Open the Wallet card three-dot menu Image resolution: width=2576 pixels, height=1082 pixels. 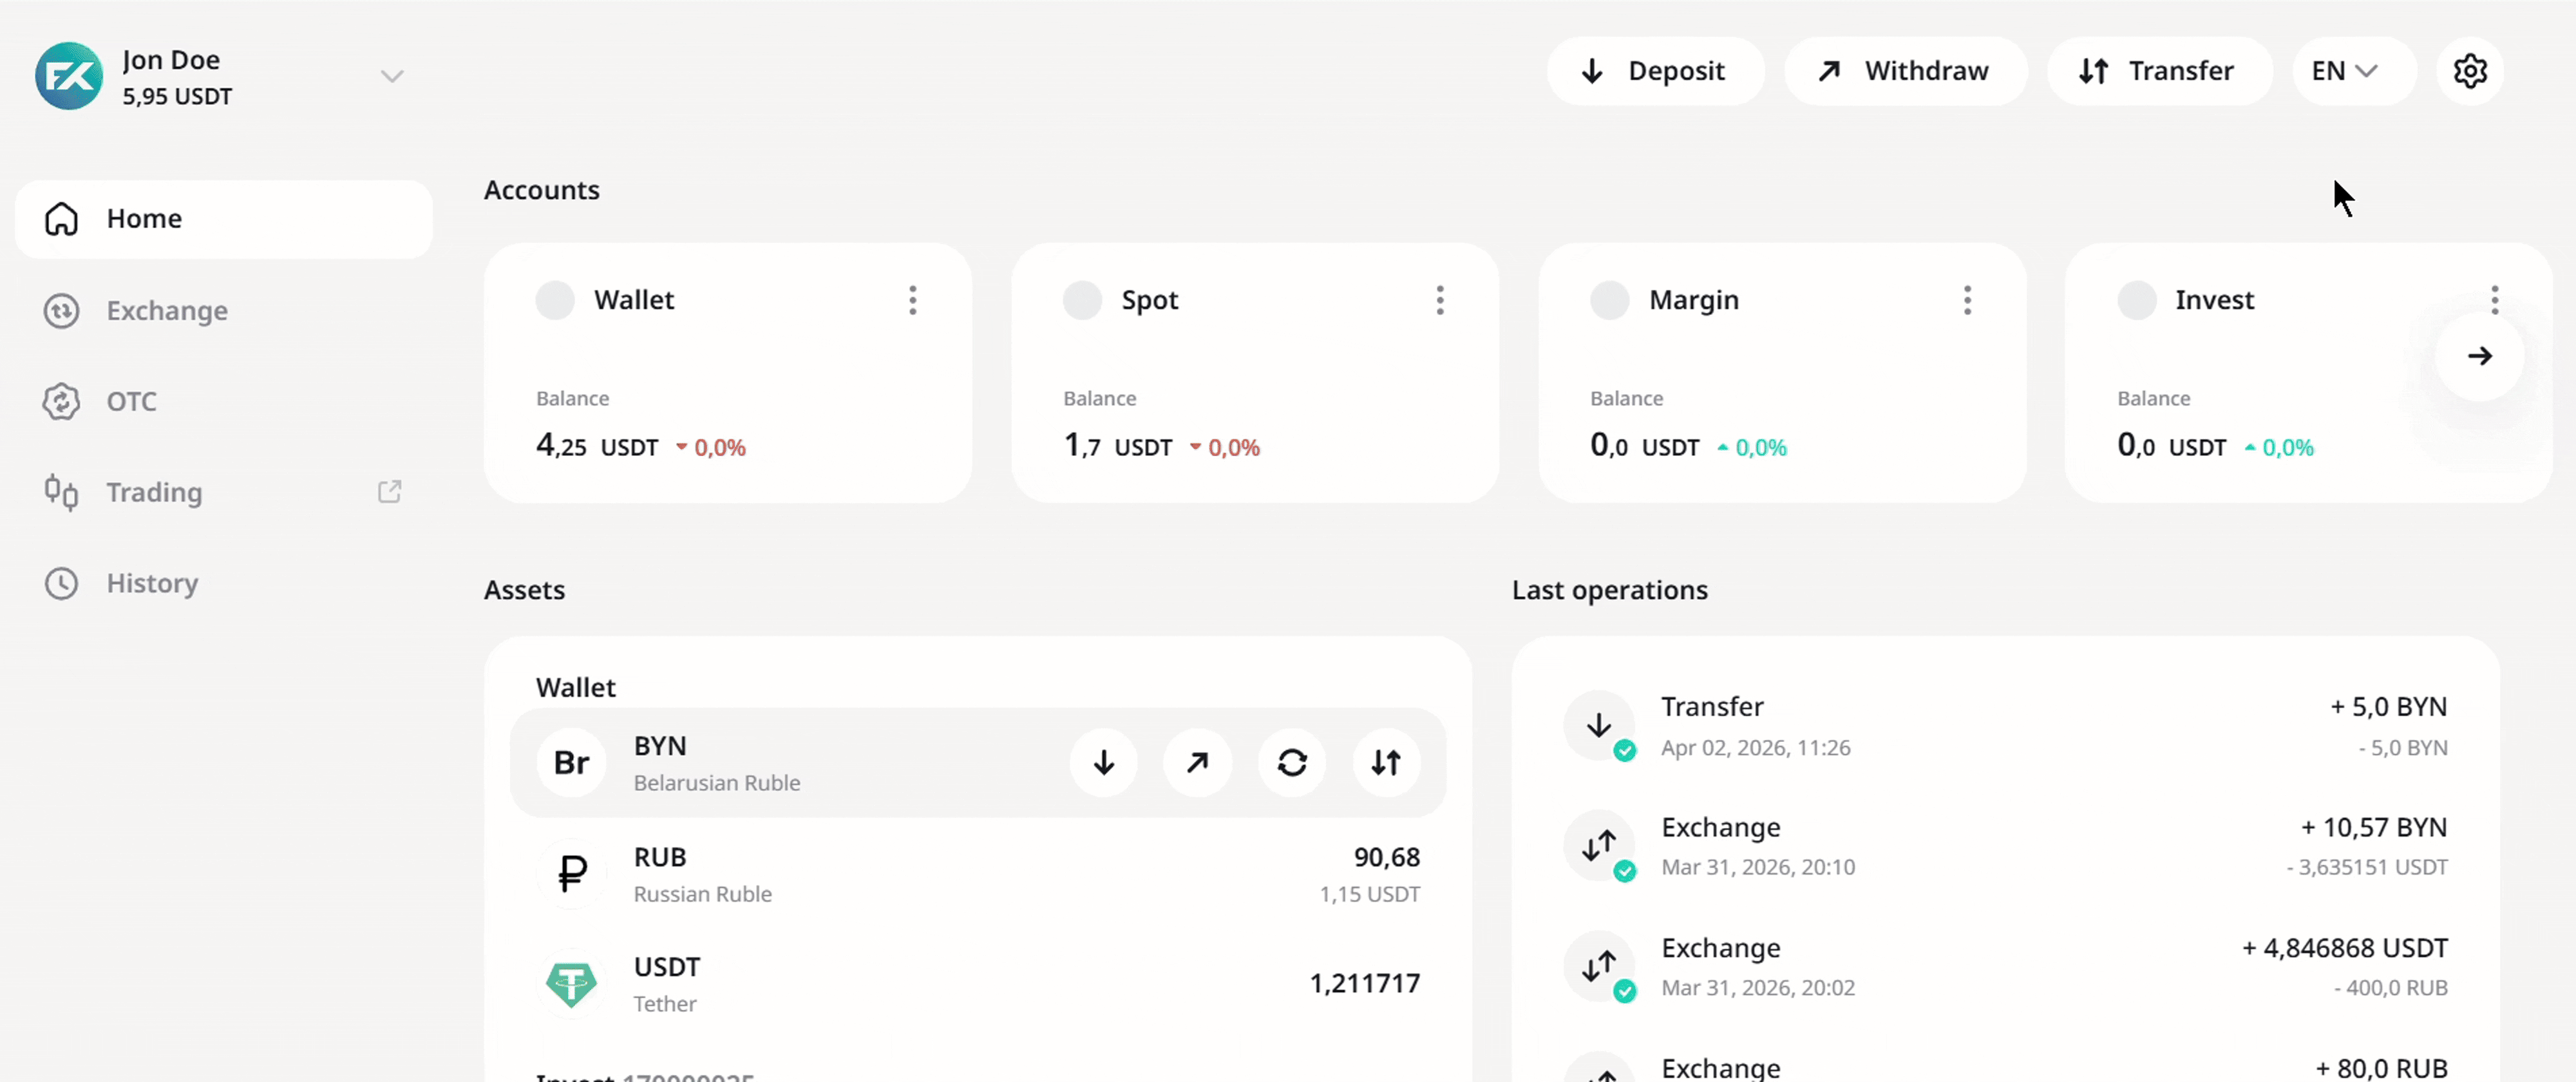(x=912, y=300)
